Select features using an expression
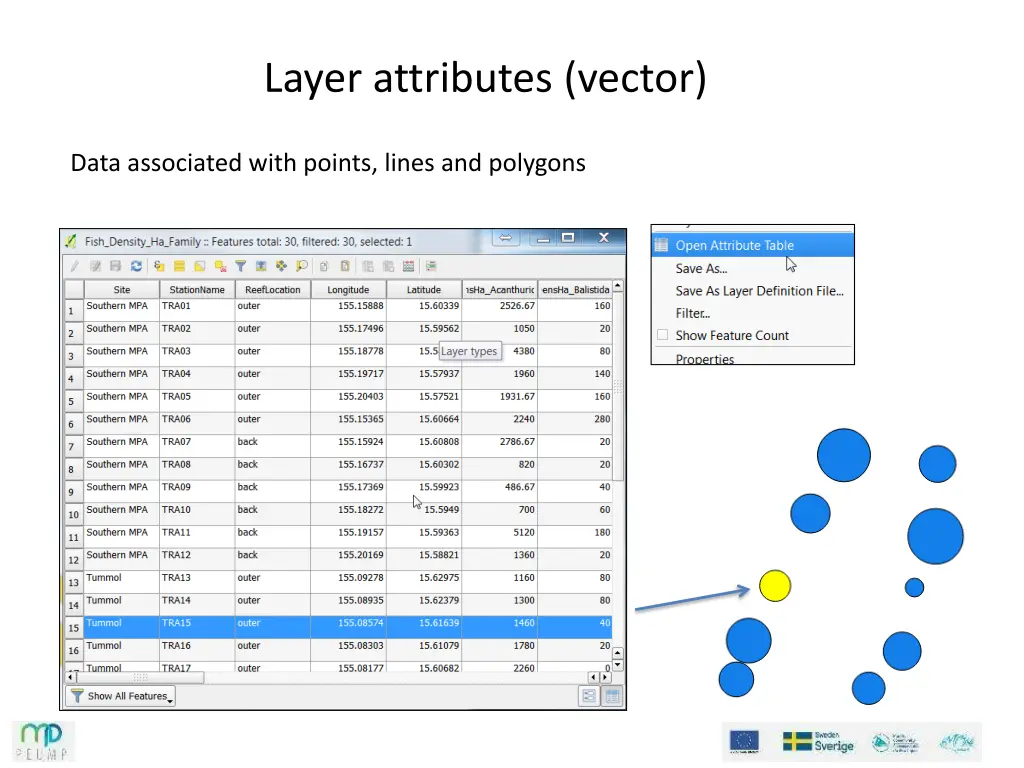Image resolution: width=1024 pixels, height=768 pixels. (159, 266)
